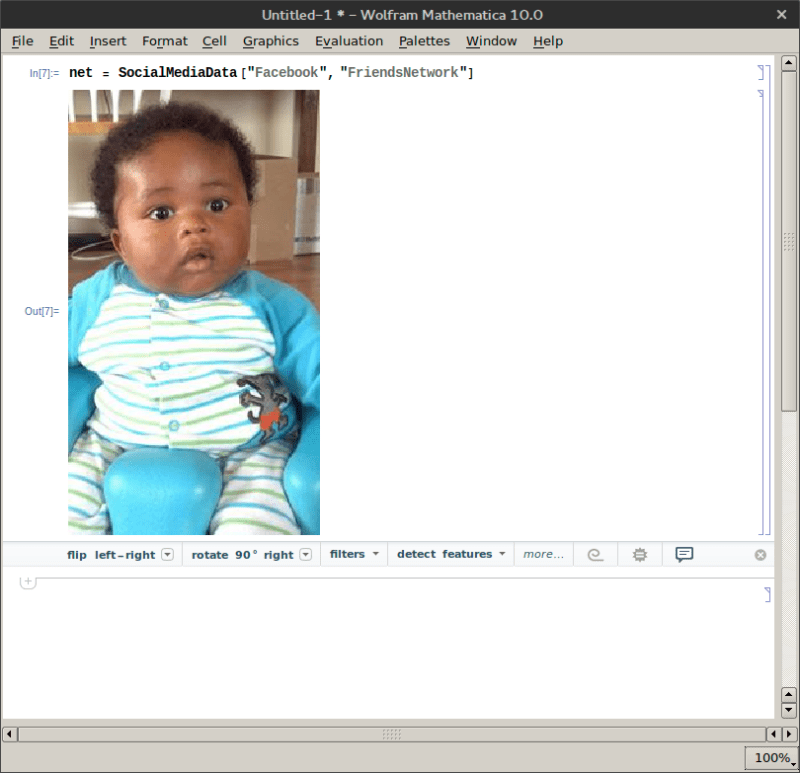Select the baby photo output image
The image size is (800, 773).
194,312
